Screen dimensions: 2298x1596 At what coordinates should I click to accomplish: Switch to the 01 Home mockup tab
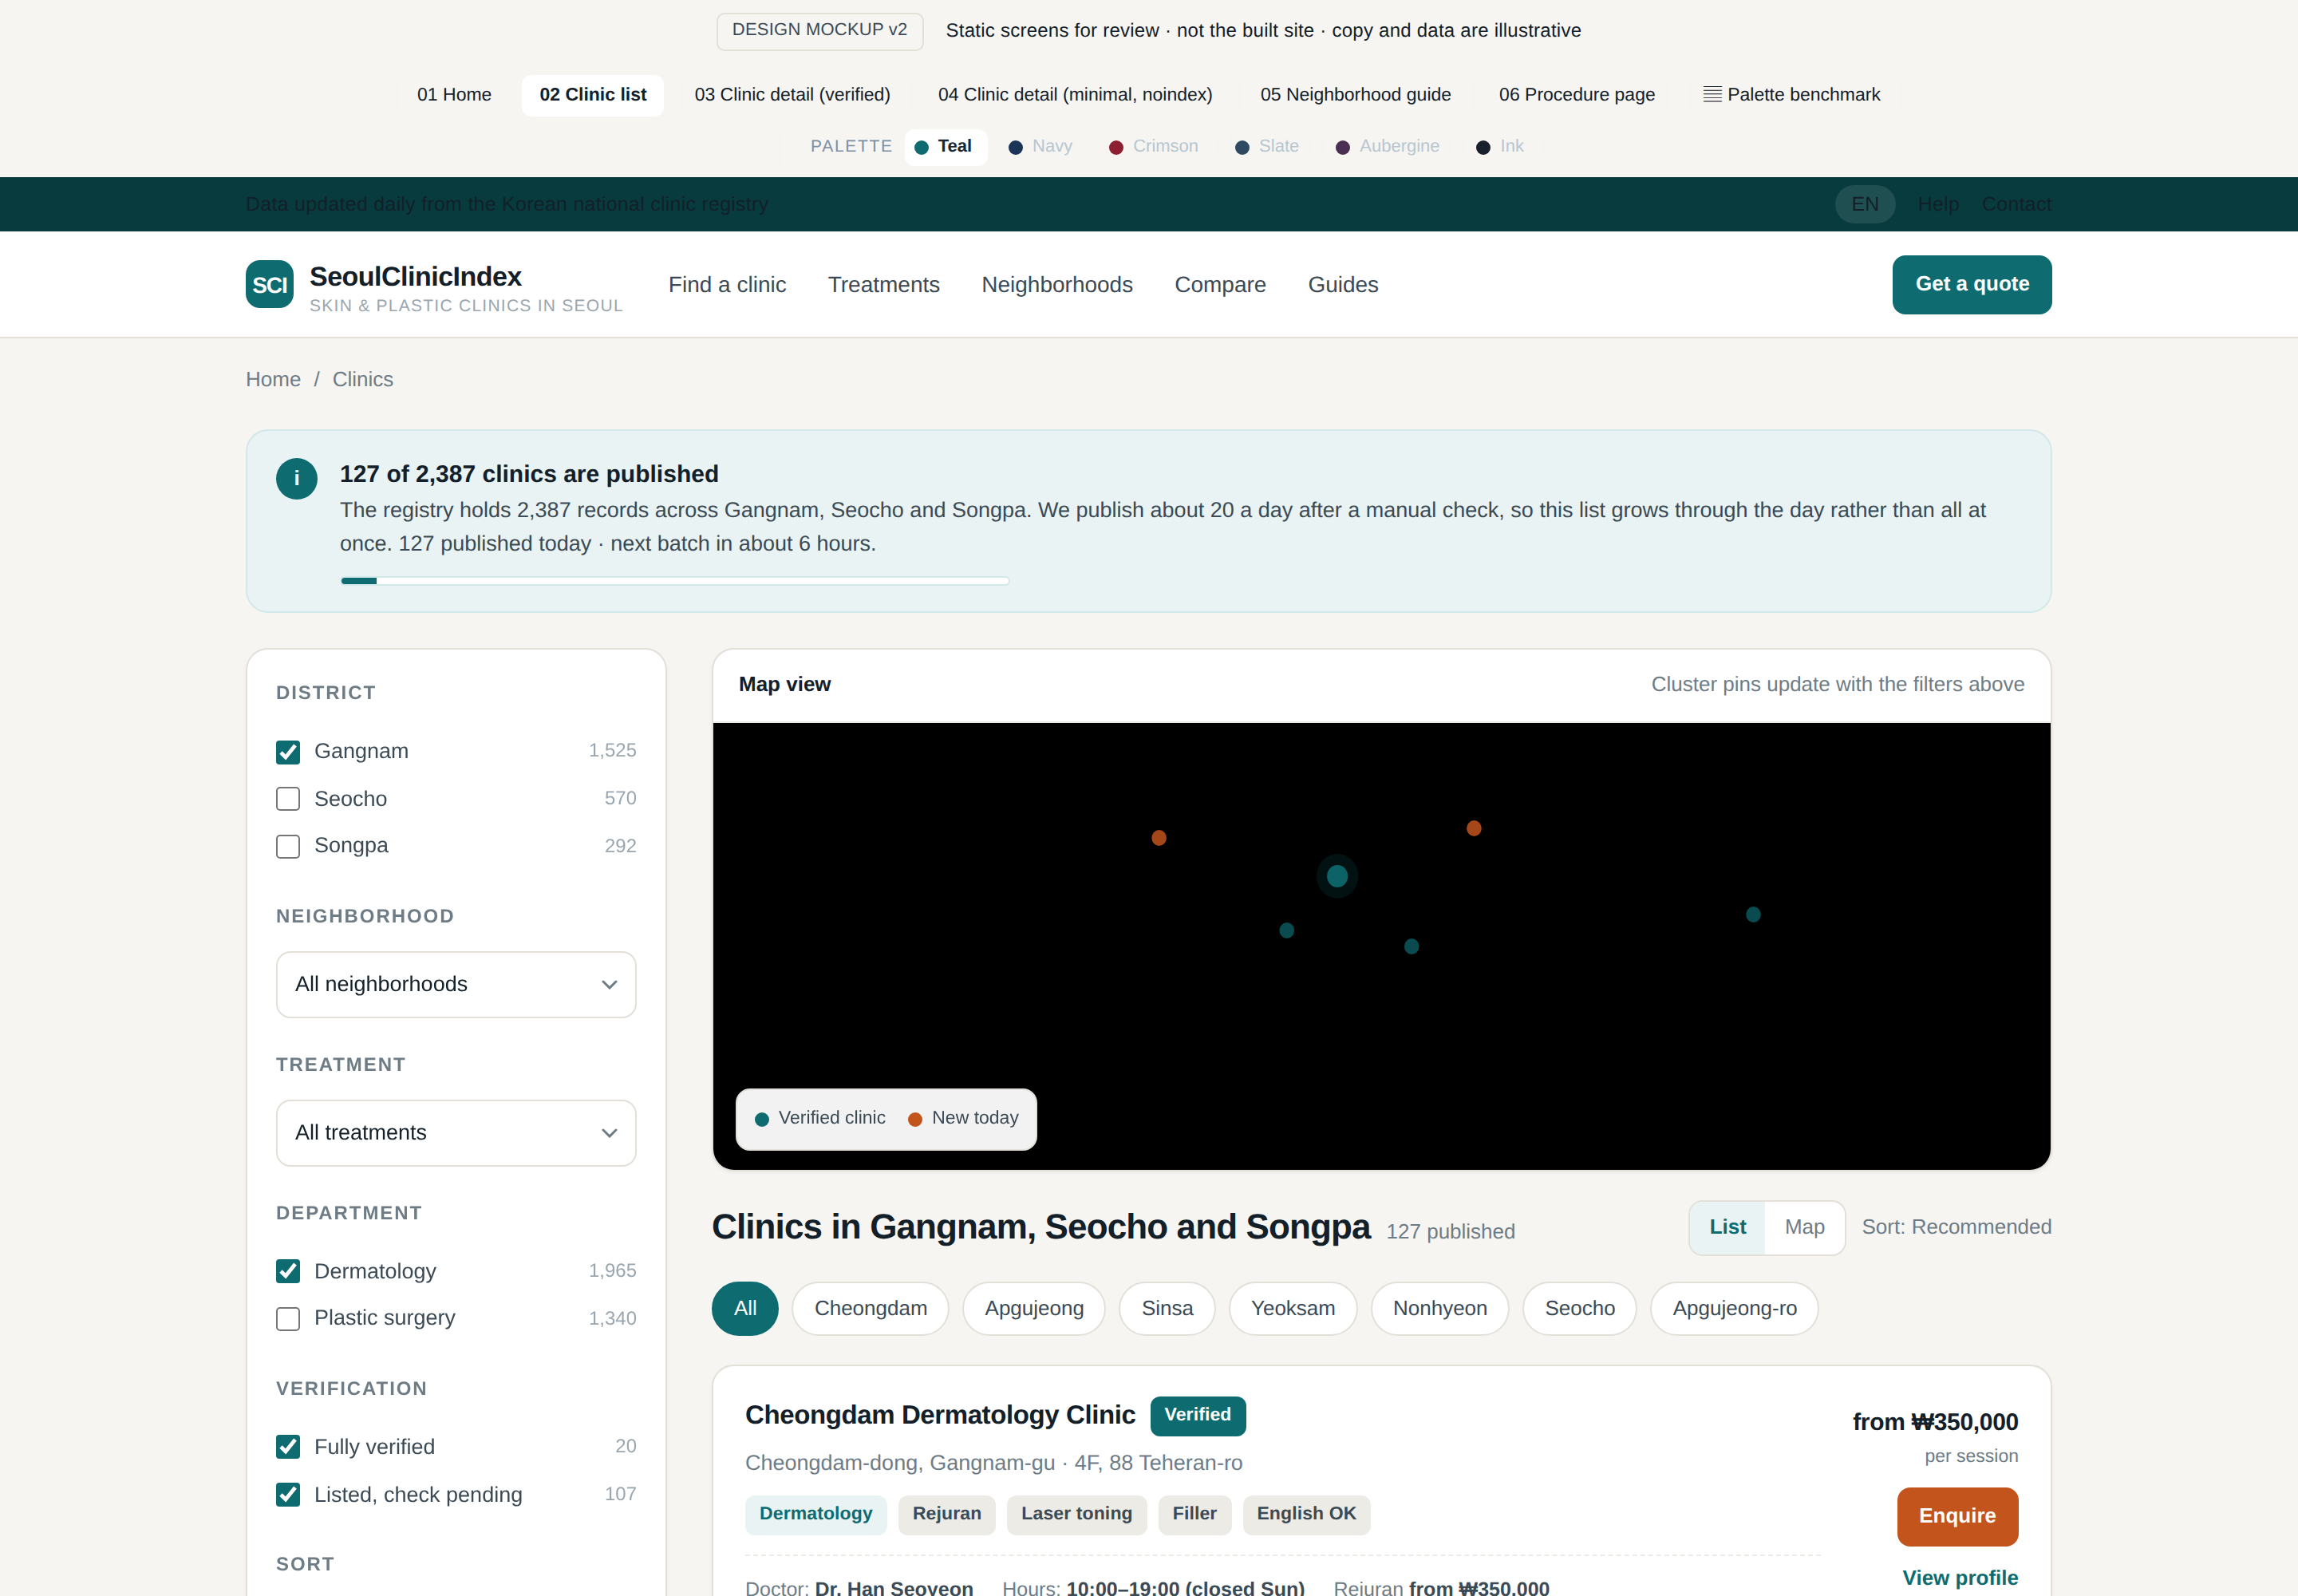tap(454, 95)
